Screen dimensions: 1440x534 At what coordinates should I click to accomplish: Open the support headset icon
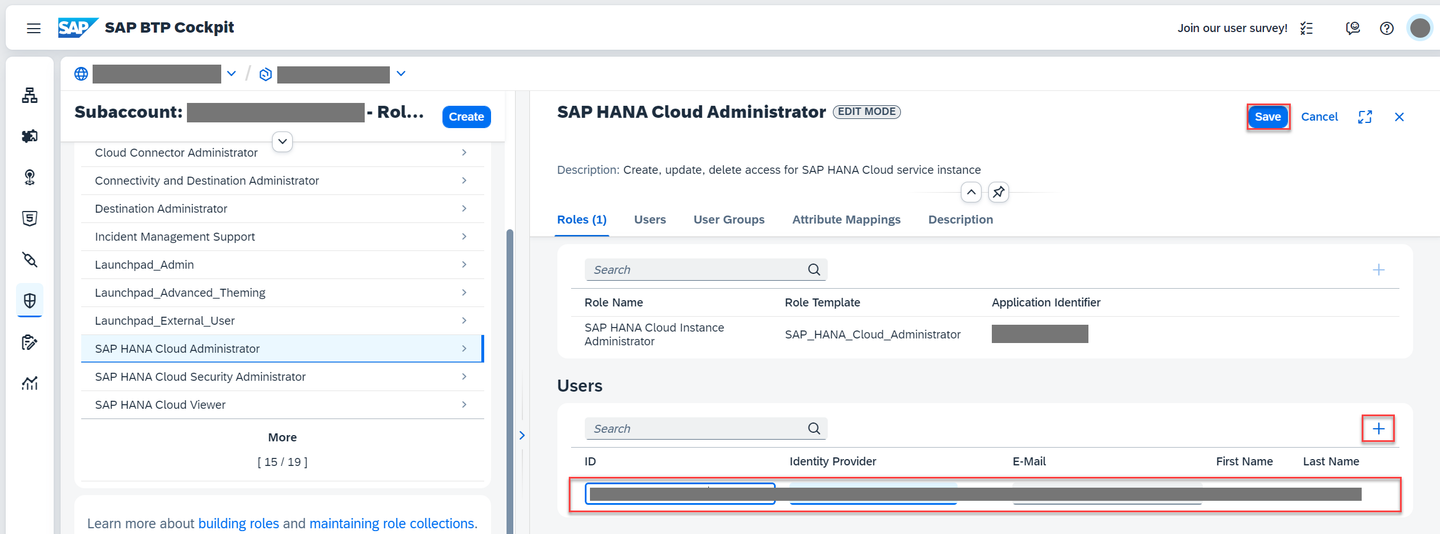tap(1353, 28)
